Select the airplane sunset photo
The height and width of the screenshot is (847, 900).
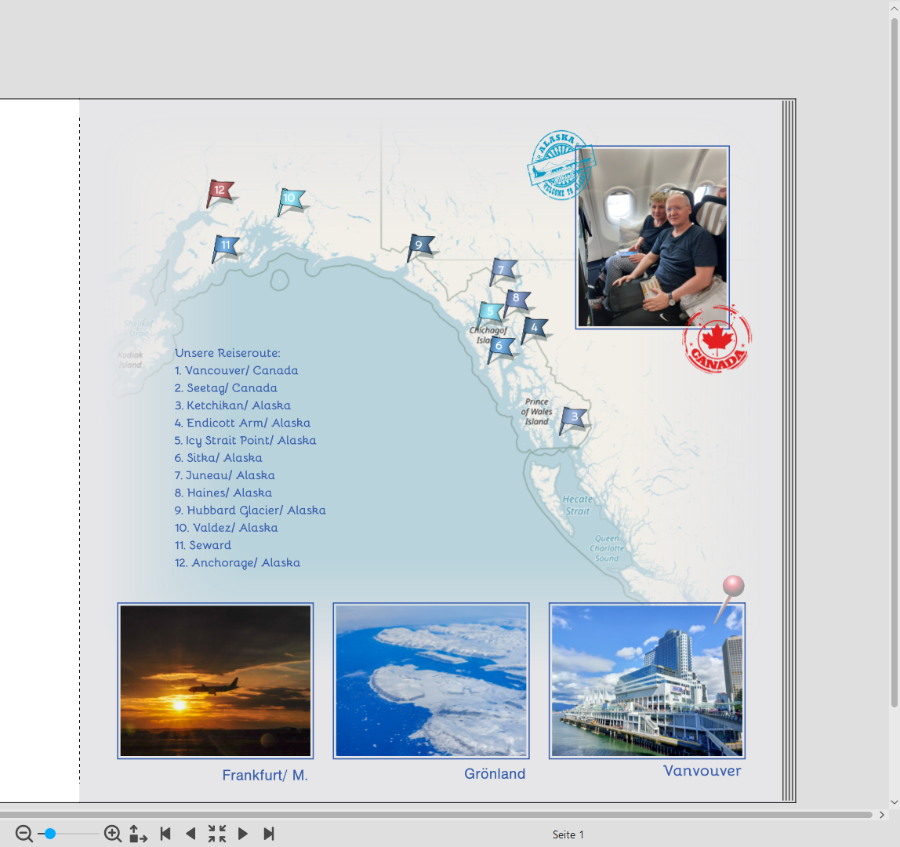[x=215, y=680]
